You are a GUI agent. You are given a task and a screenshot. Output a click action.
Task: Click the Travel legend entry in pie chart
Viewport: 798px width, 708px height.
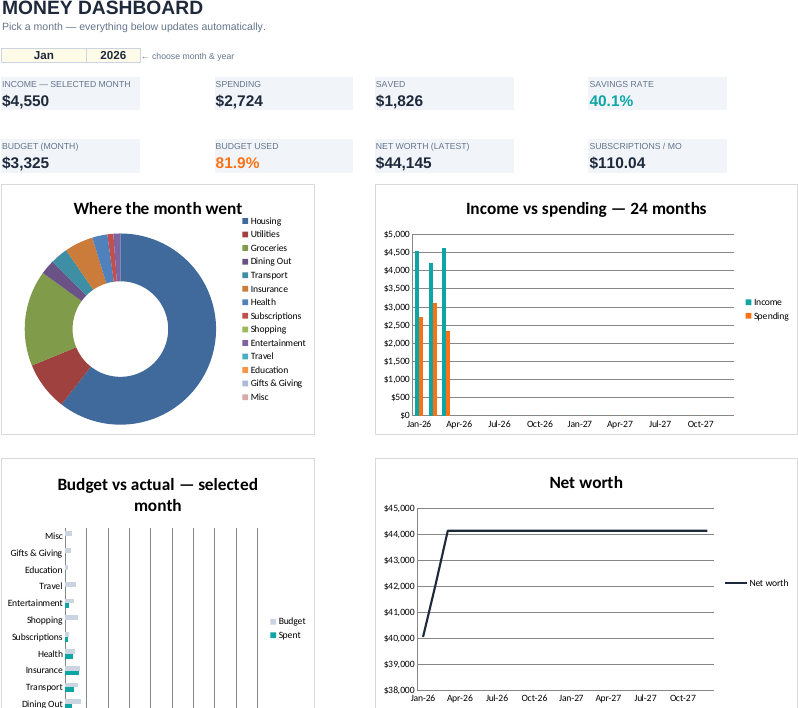[x=258, y=356]
